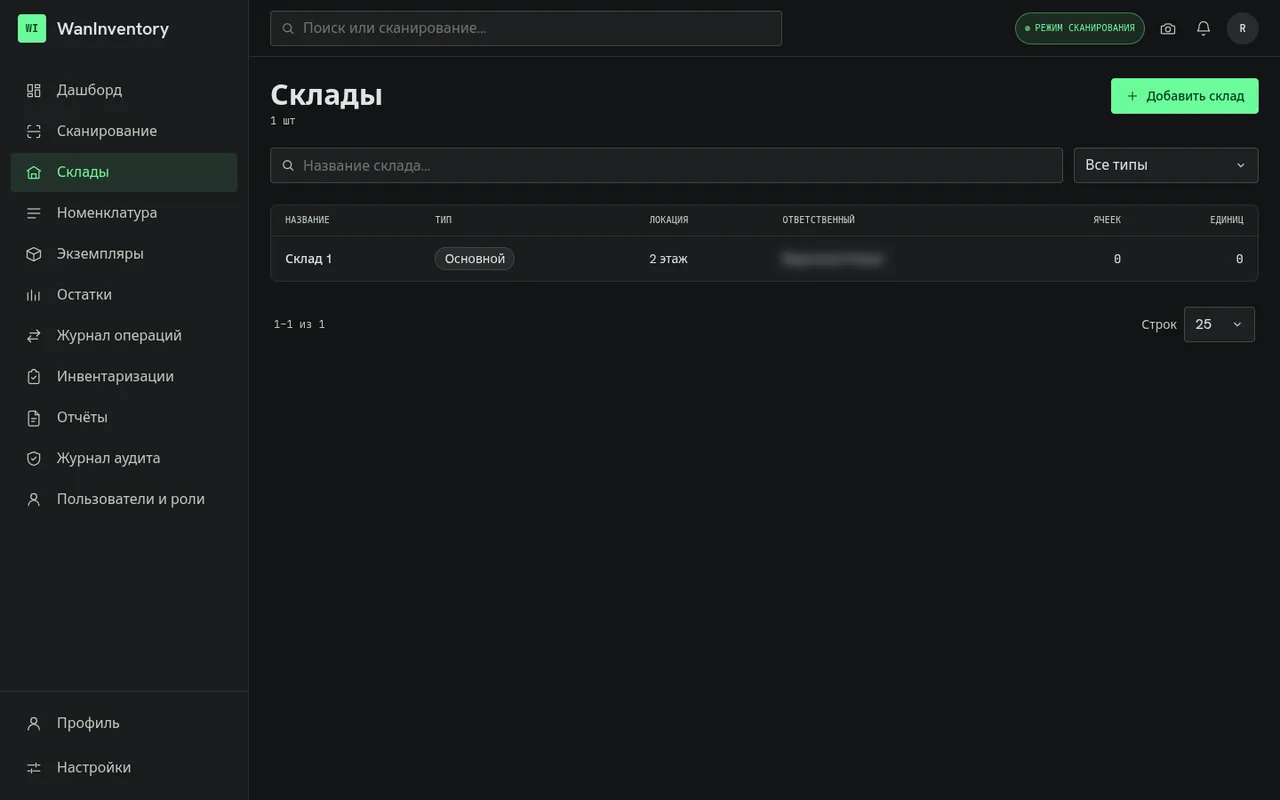This screenshot has height=800, width=1280.
Task: Click the 2 этаж location cell
Action: pos(669,259)
